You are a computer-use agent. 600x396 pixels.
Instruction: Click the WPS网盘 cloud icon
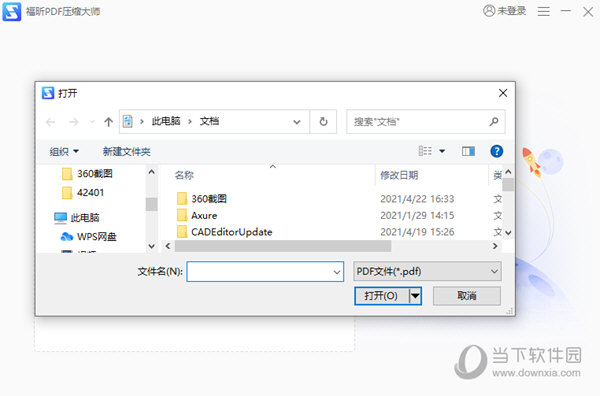[67, 237]
